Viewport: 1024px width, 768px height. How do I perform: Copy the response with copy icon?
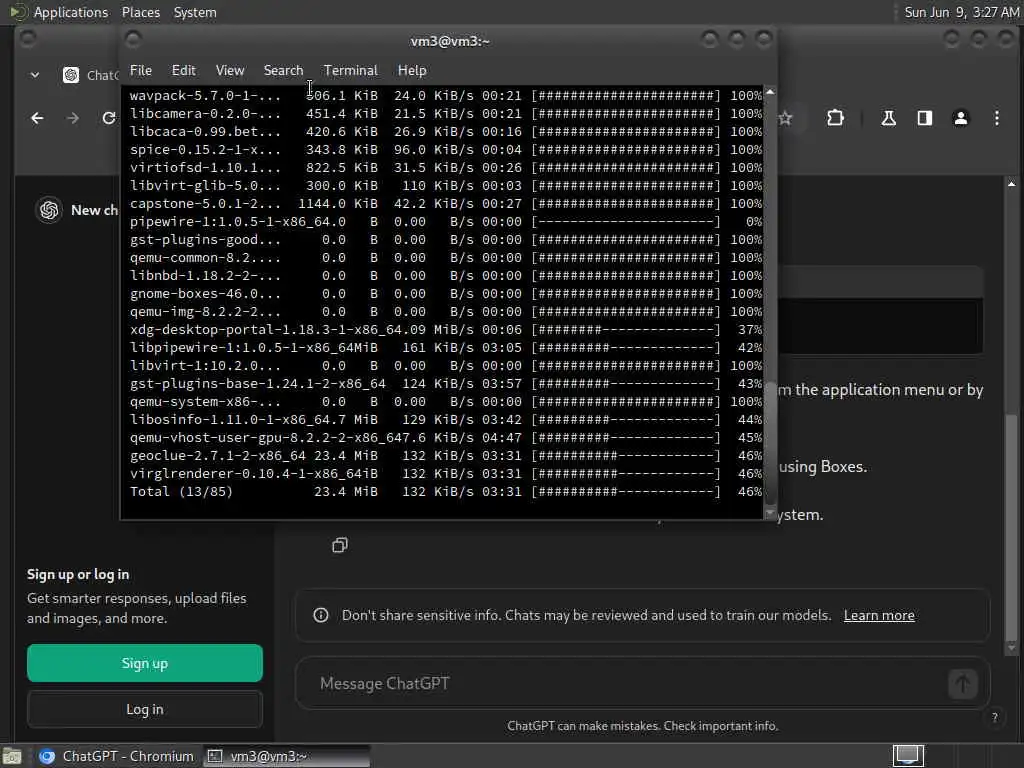(340, 545)
